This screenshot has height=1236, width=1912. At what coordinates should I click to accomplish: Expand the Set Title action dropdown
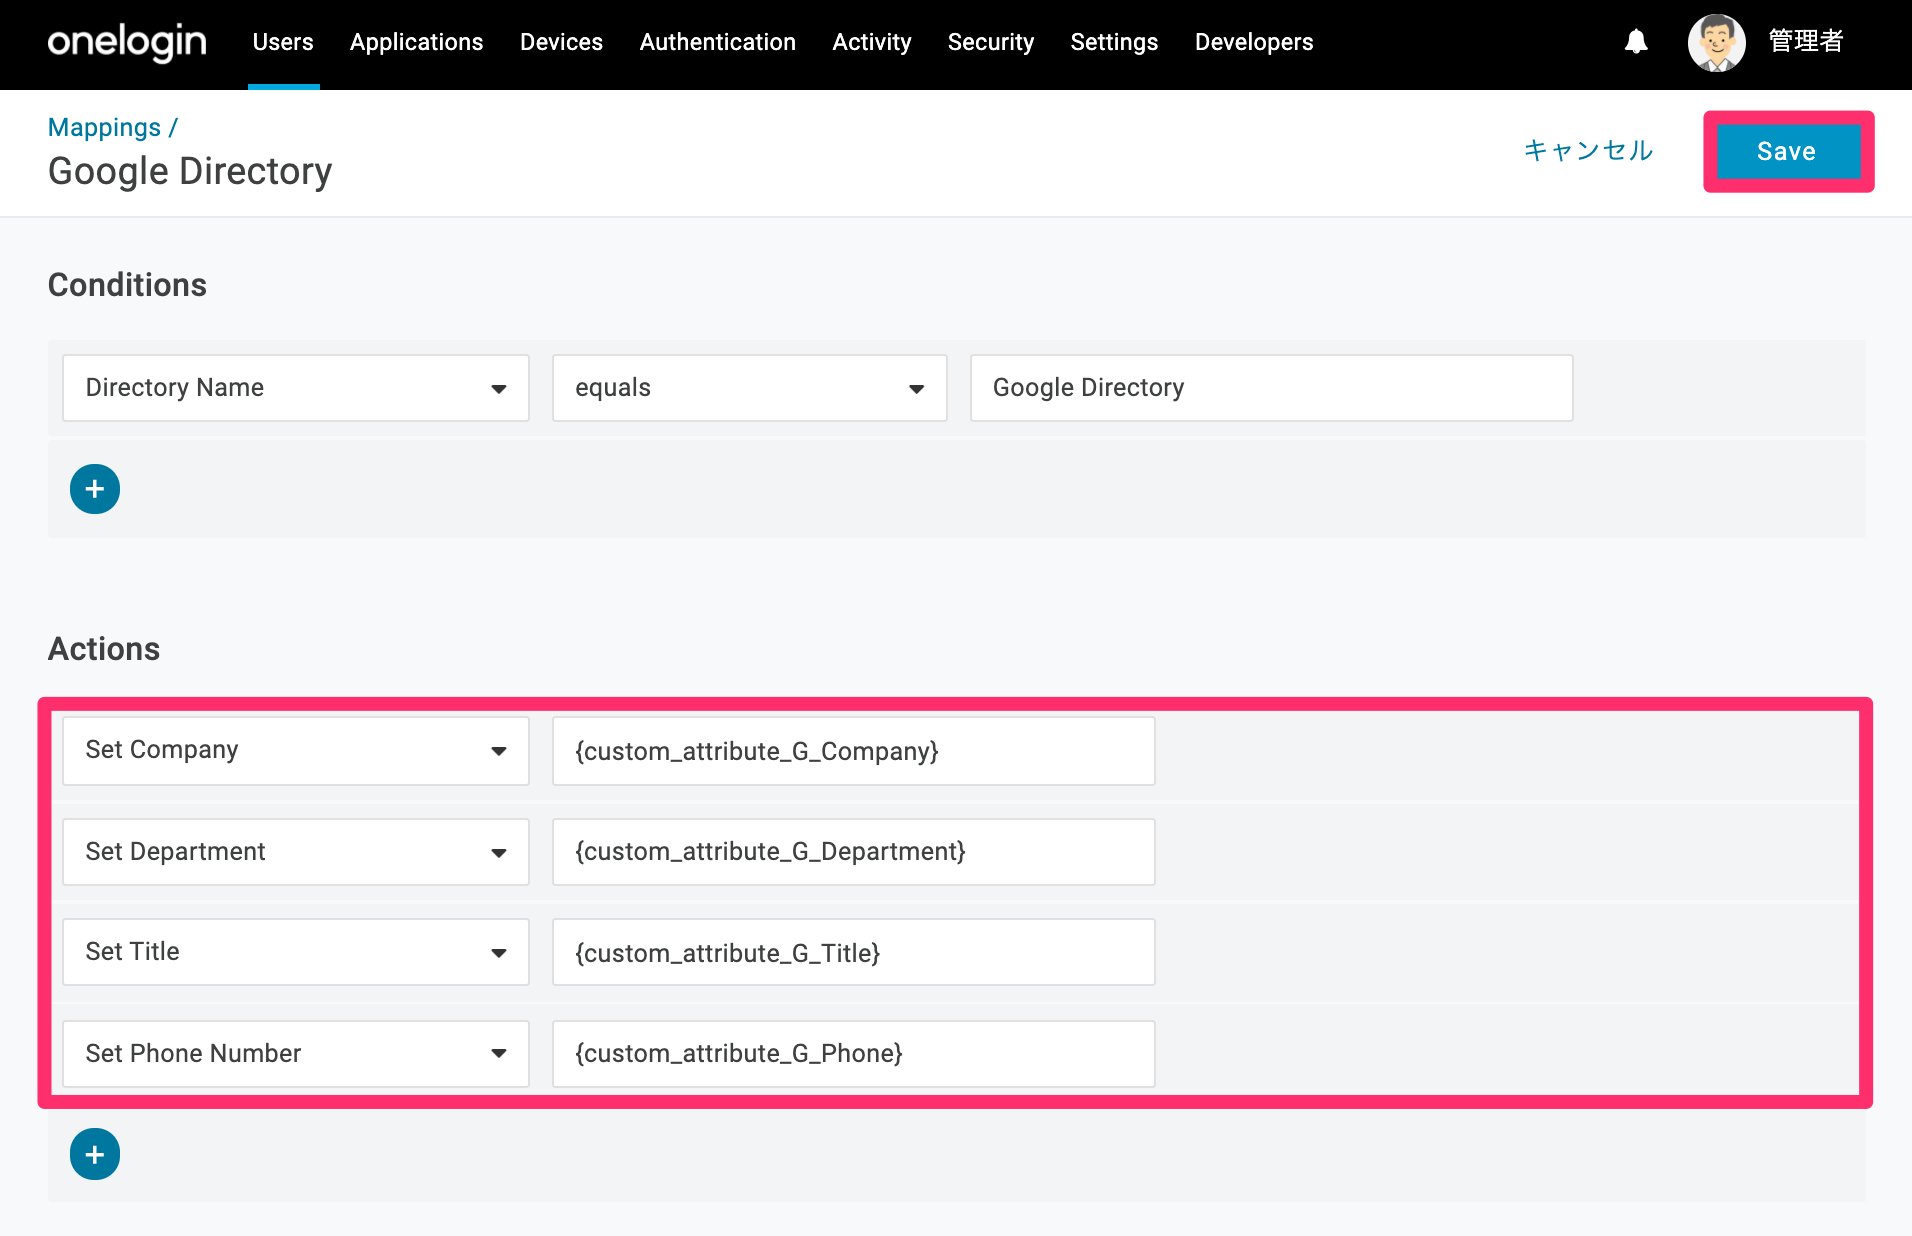pos(296,952)
